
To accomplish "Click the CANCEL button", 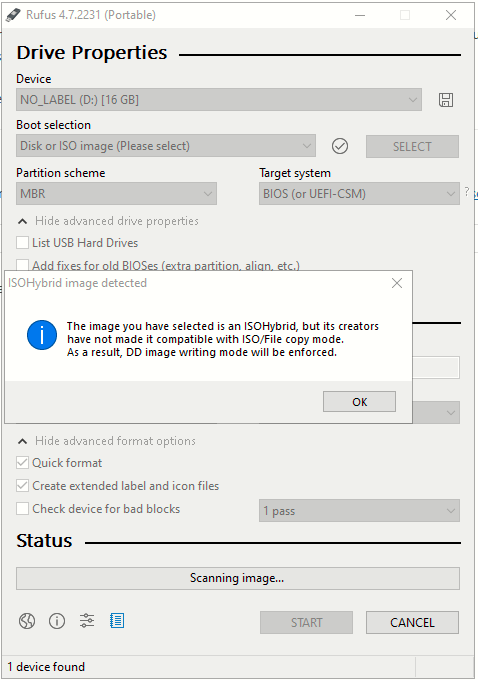I will (412, 623).
